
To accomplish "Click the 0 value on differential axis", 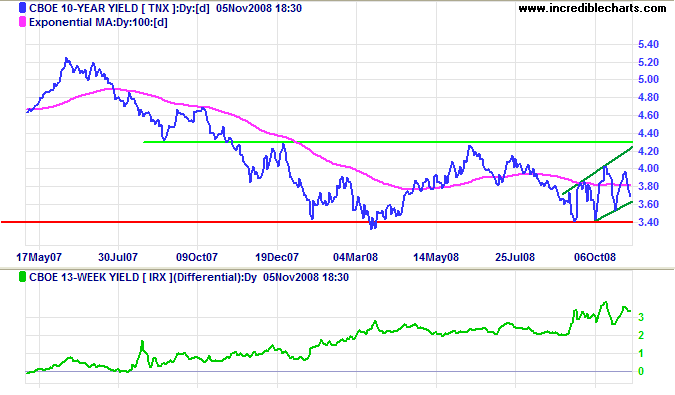I will 641,371.
